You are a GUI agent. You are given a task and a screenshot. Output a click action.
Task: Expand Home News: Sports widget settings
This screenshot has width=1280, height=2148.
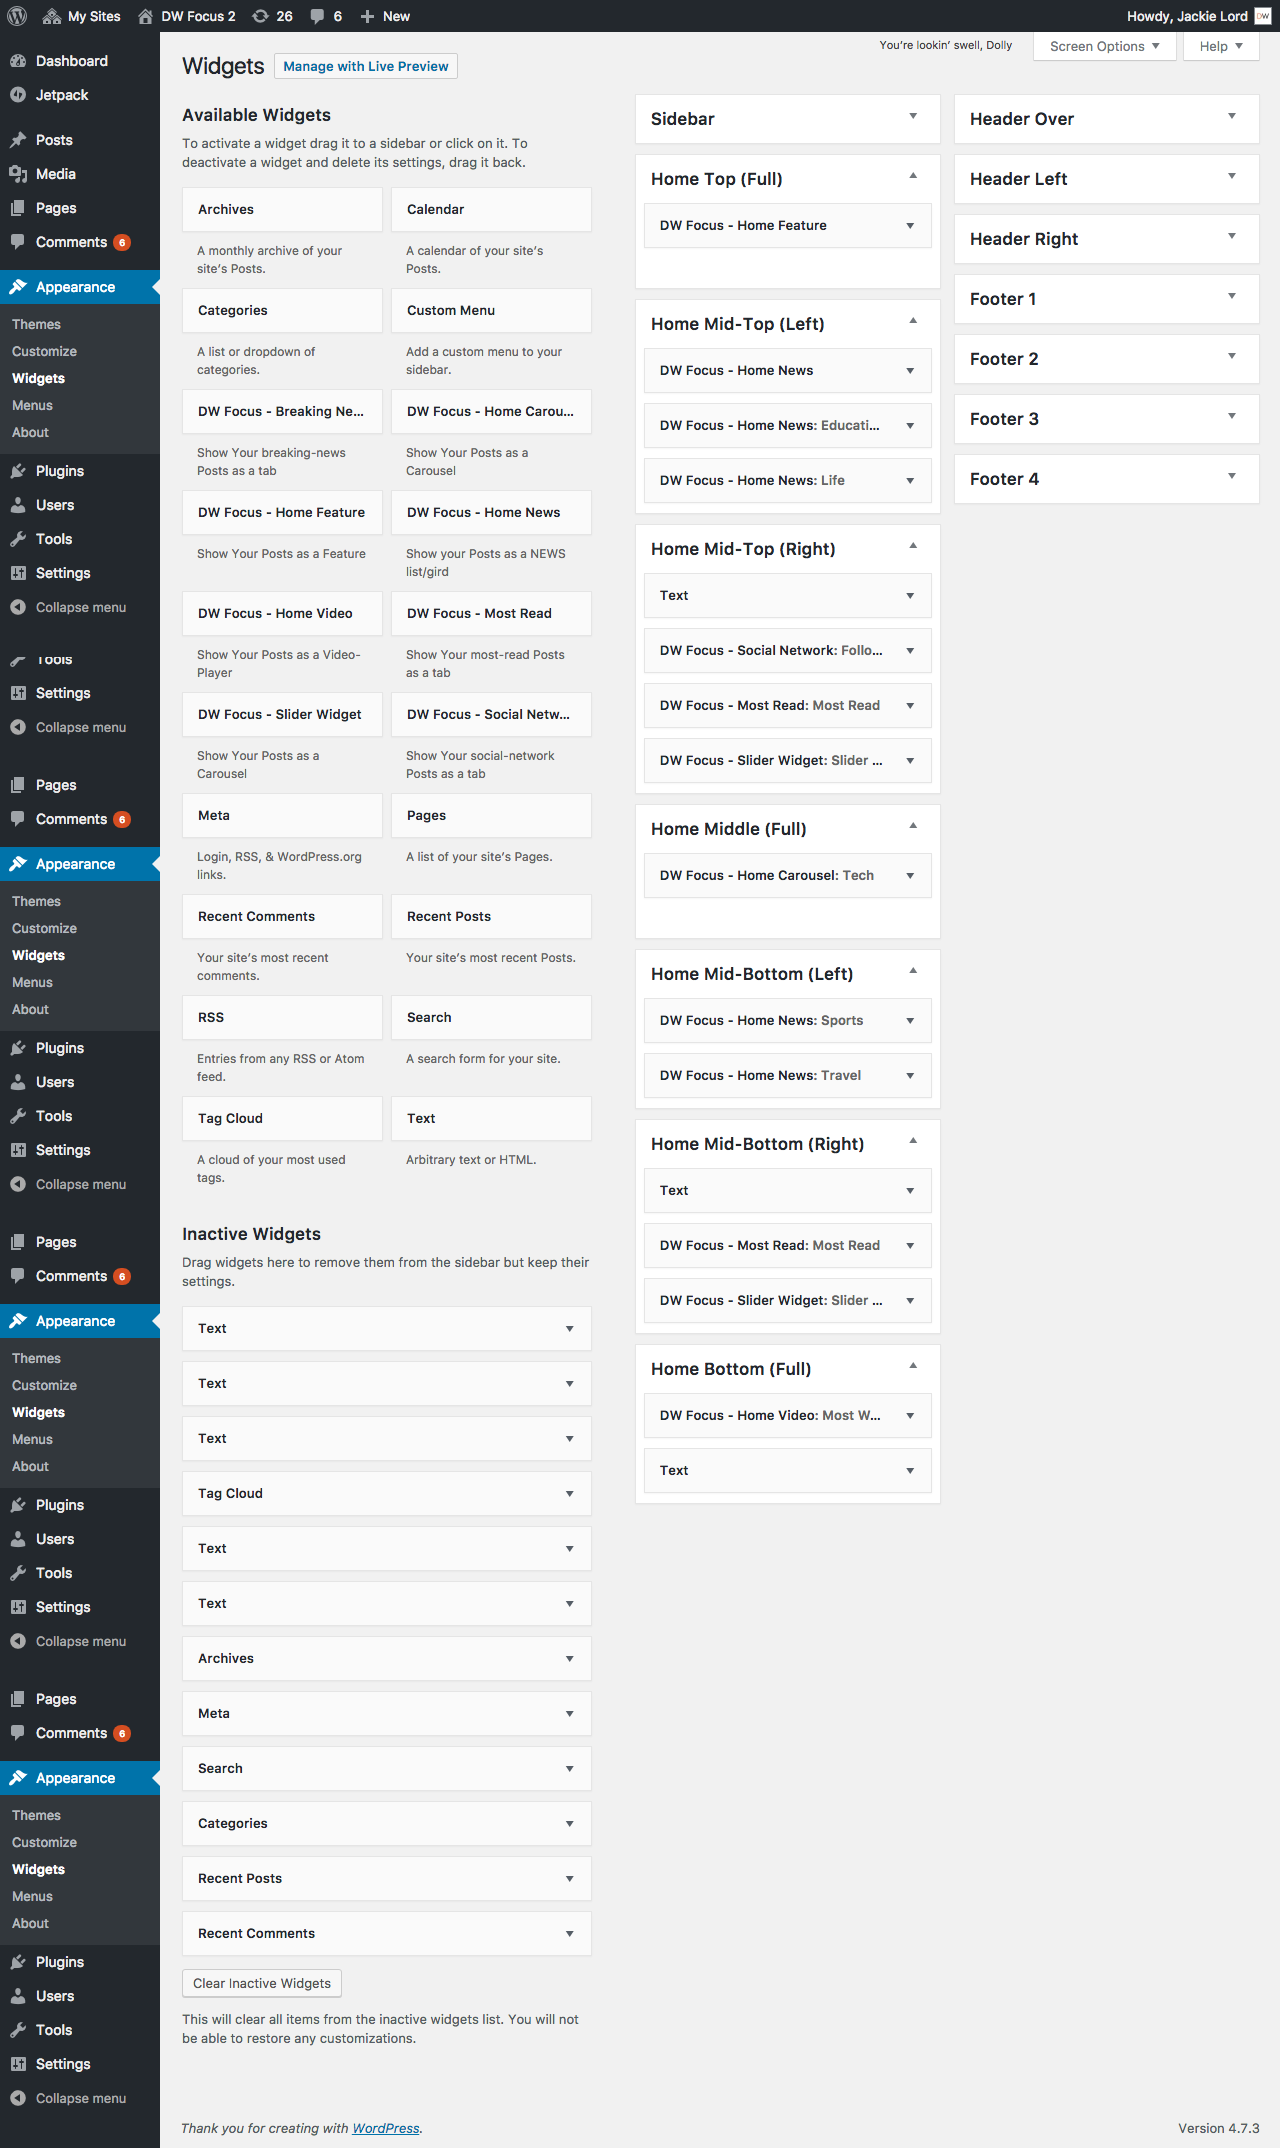pyautogui.click(x=910, y=1021)
